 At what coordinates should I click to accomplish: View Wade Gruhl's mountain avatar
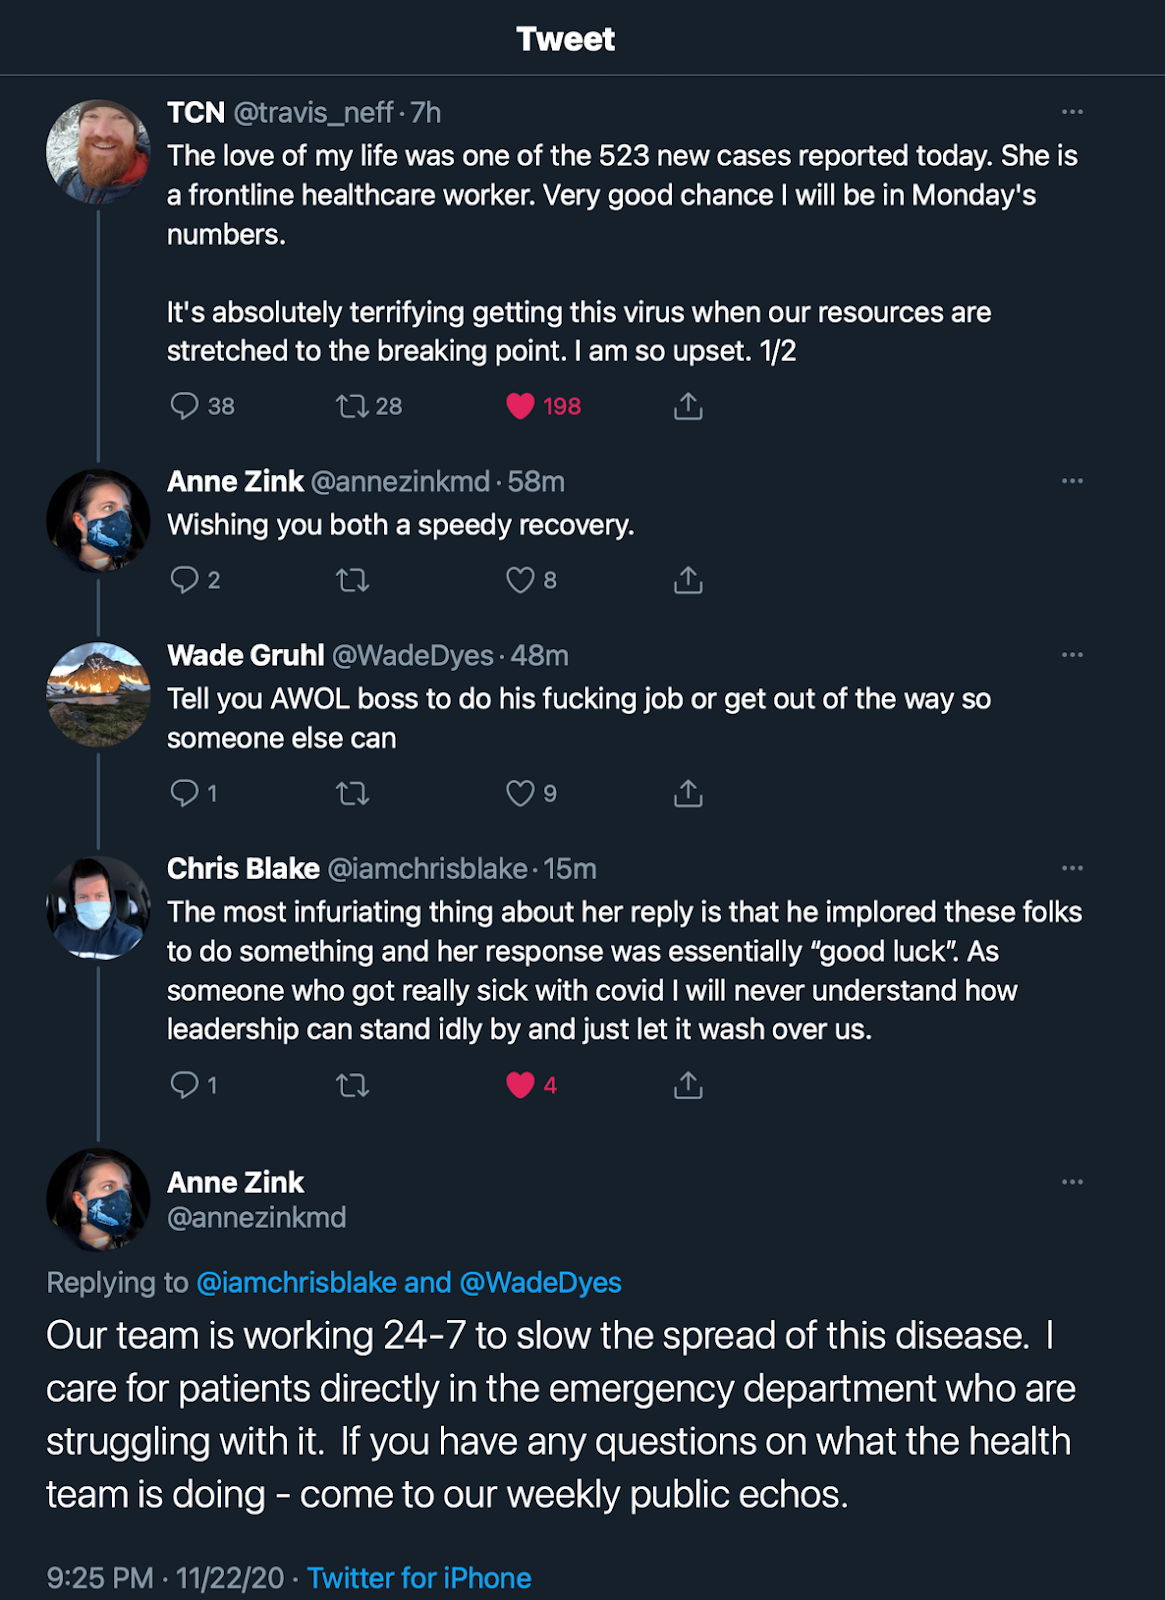[x=98, y=695]
